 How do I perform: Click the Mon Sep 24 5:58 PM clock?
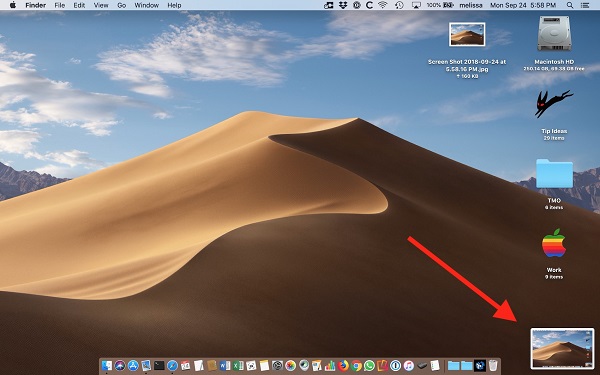tap(523, 5)
